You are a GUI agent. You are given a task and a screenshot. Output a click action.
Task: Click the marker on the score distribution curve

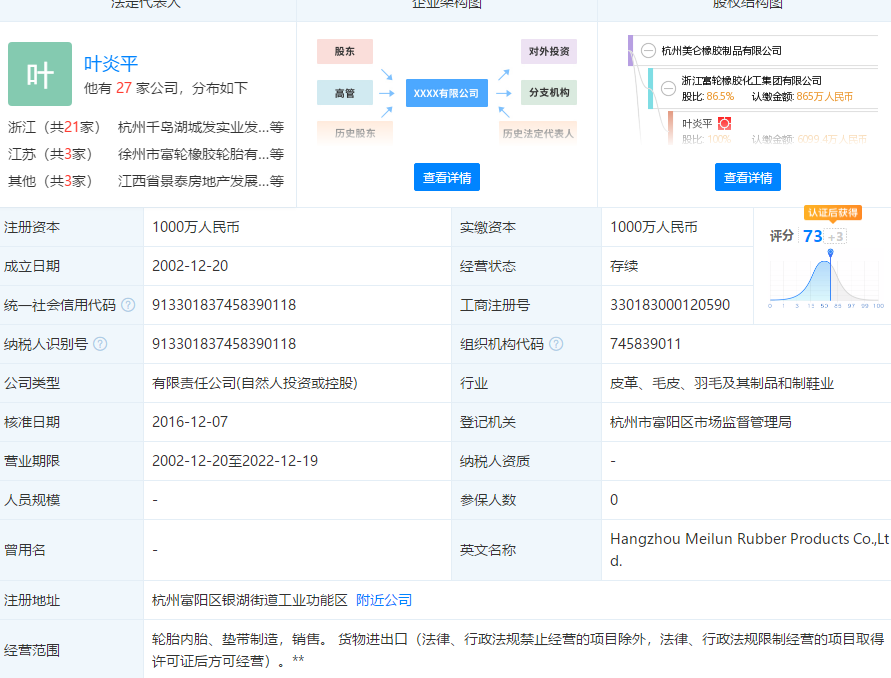[x=830, y=252]
